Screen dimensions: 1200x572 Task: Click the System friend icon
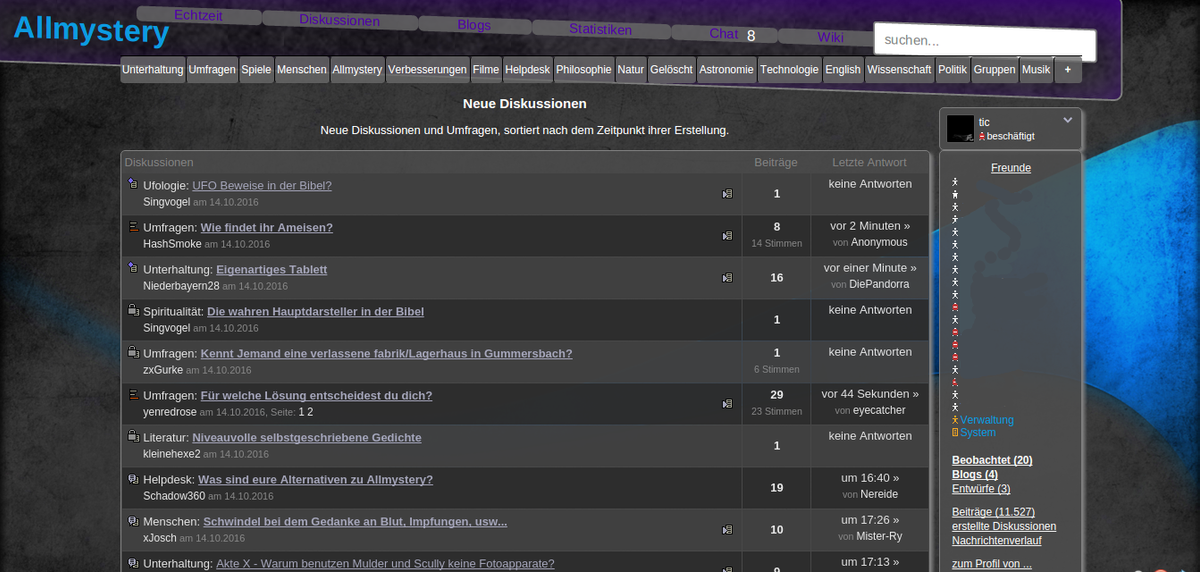tap(955, 433)
